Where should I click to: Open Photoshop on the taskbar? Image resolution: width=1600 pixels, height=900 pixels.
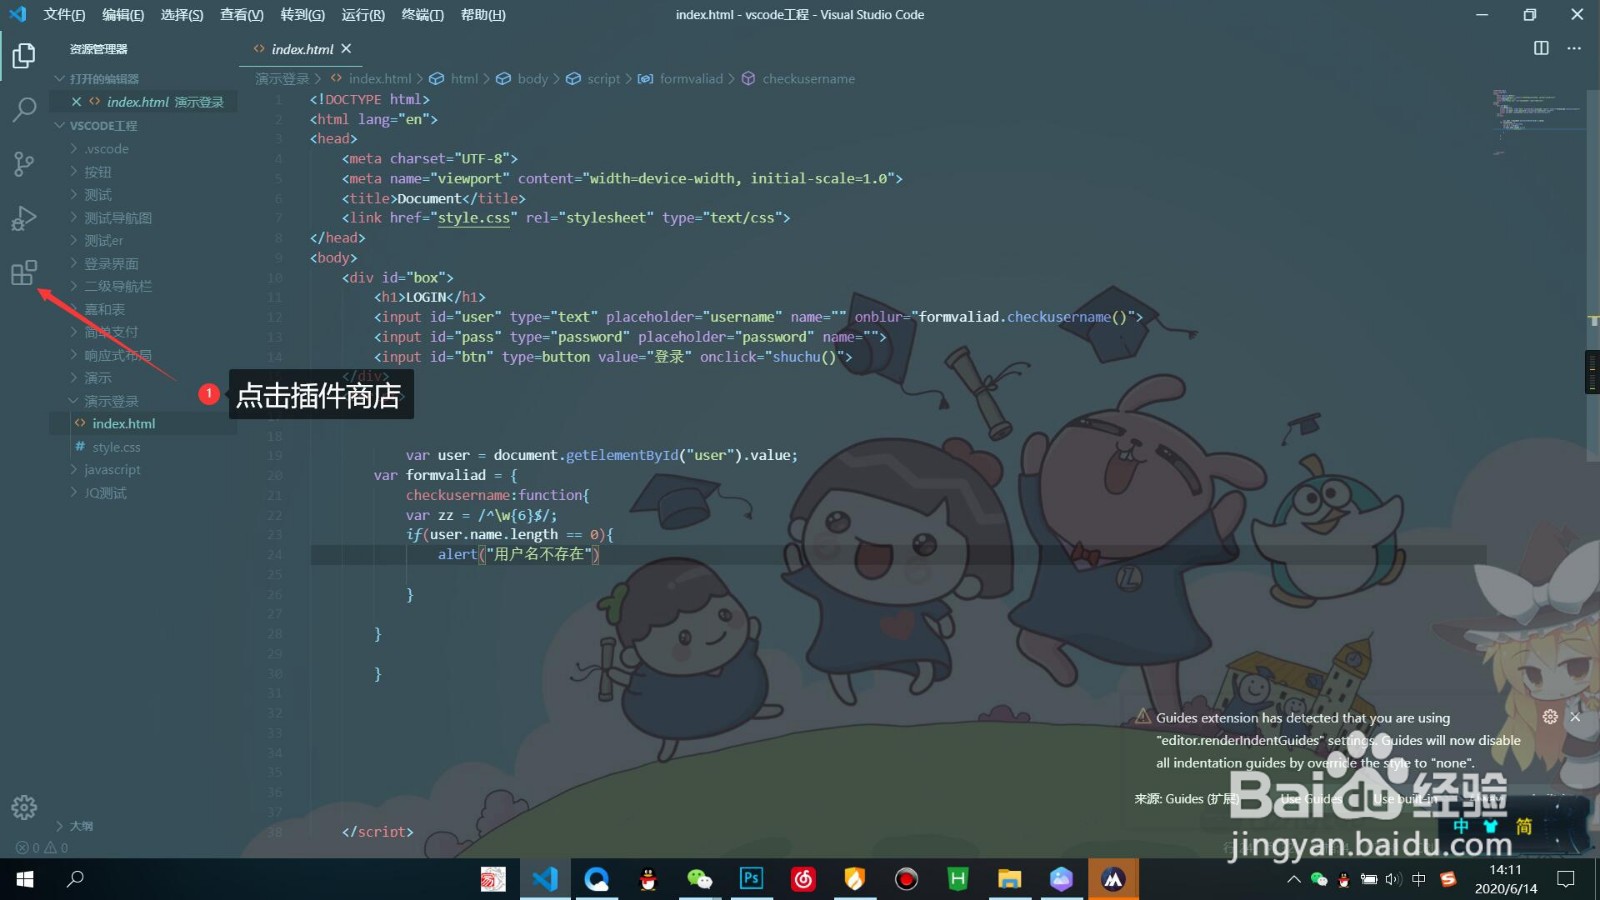751,879
